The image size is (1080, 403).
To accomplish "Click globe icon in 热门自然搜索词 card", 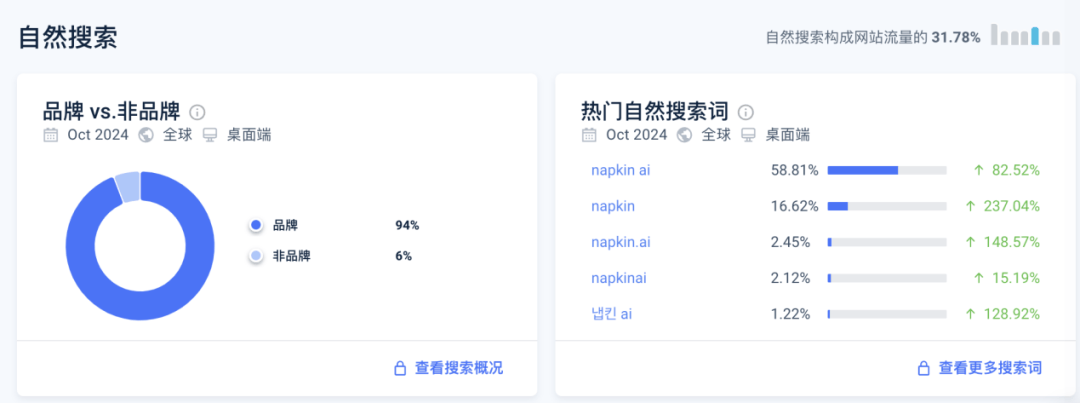I will coord(685,135).
